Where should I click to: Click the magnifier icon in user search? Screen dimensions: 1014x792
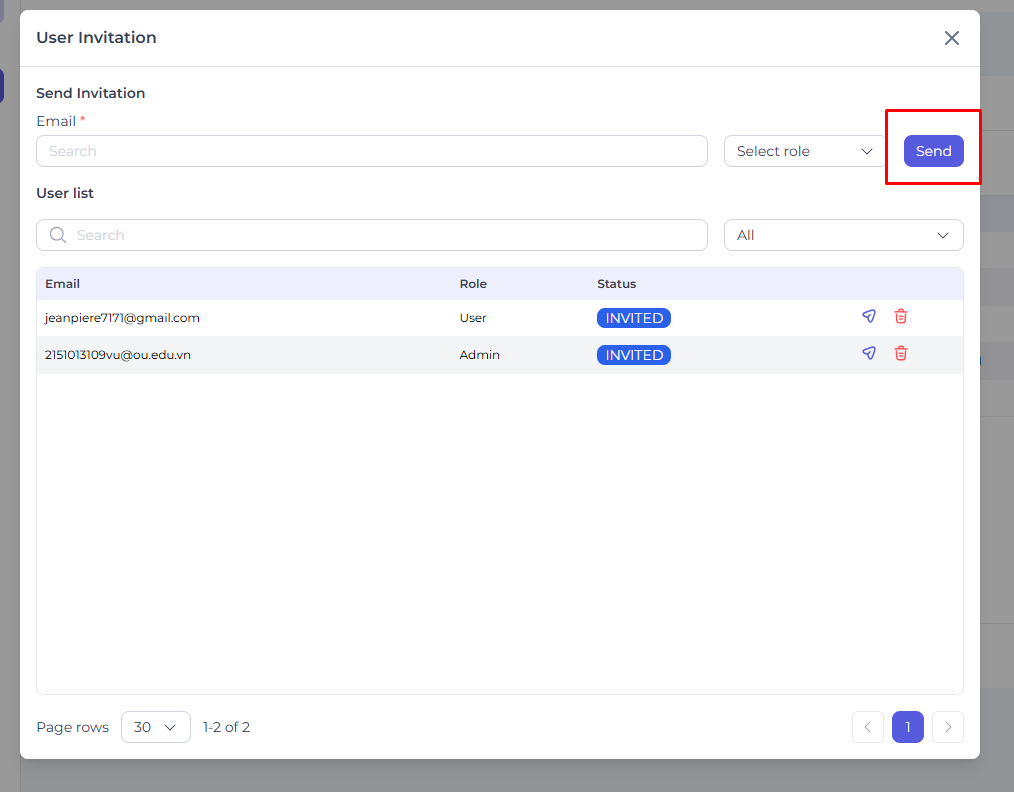pyautogui.click(x=58, y=235)
